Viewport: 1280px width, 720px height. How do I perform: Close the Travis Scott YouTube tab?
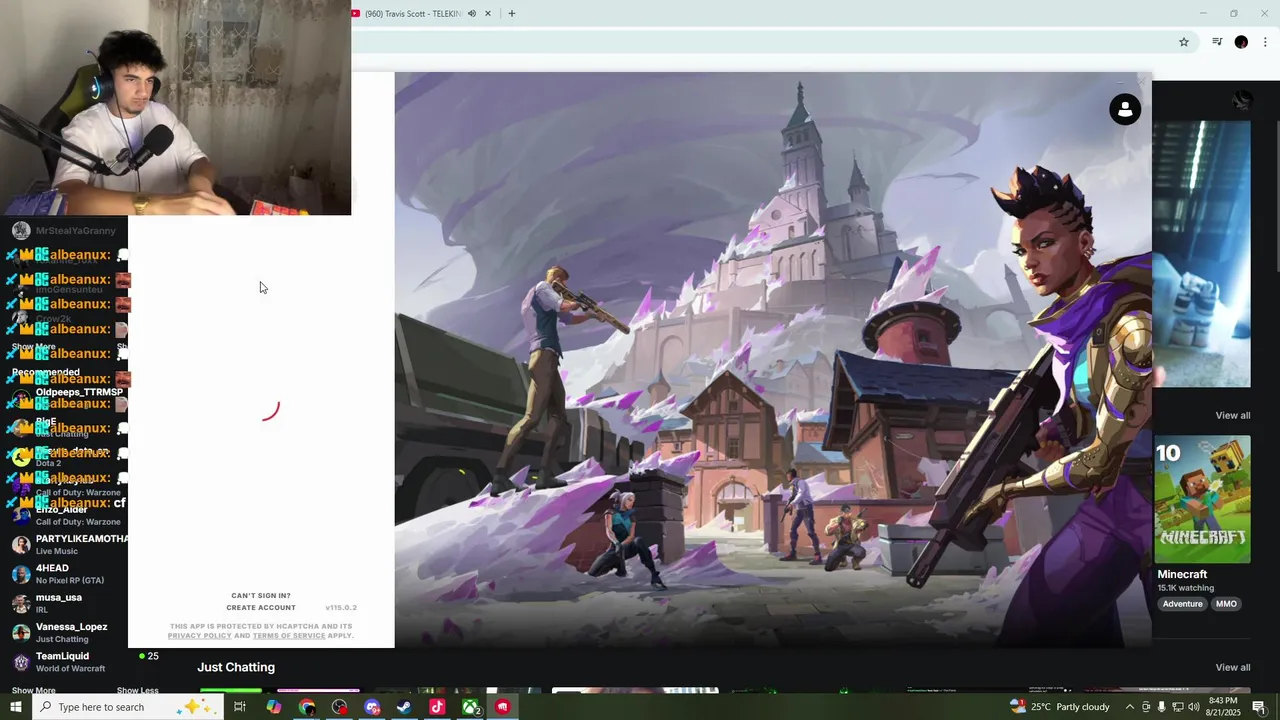[488, 14]
